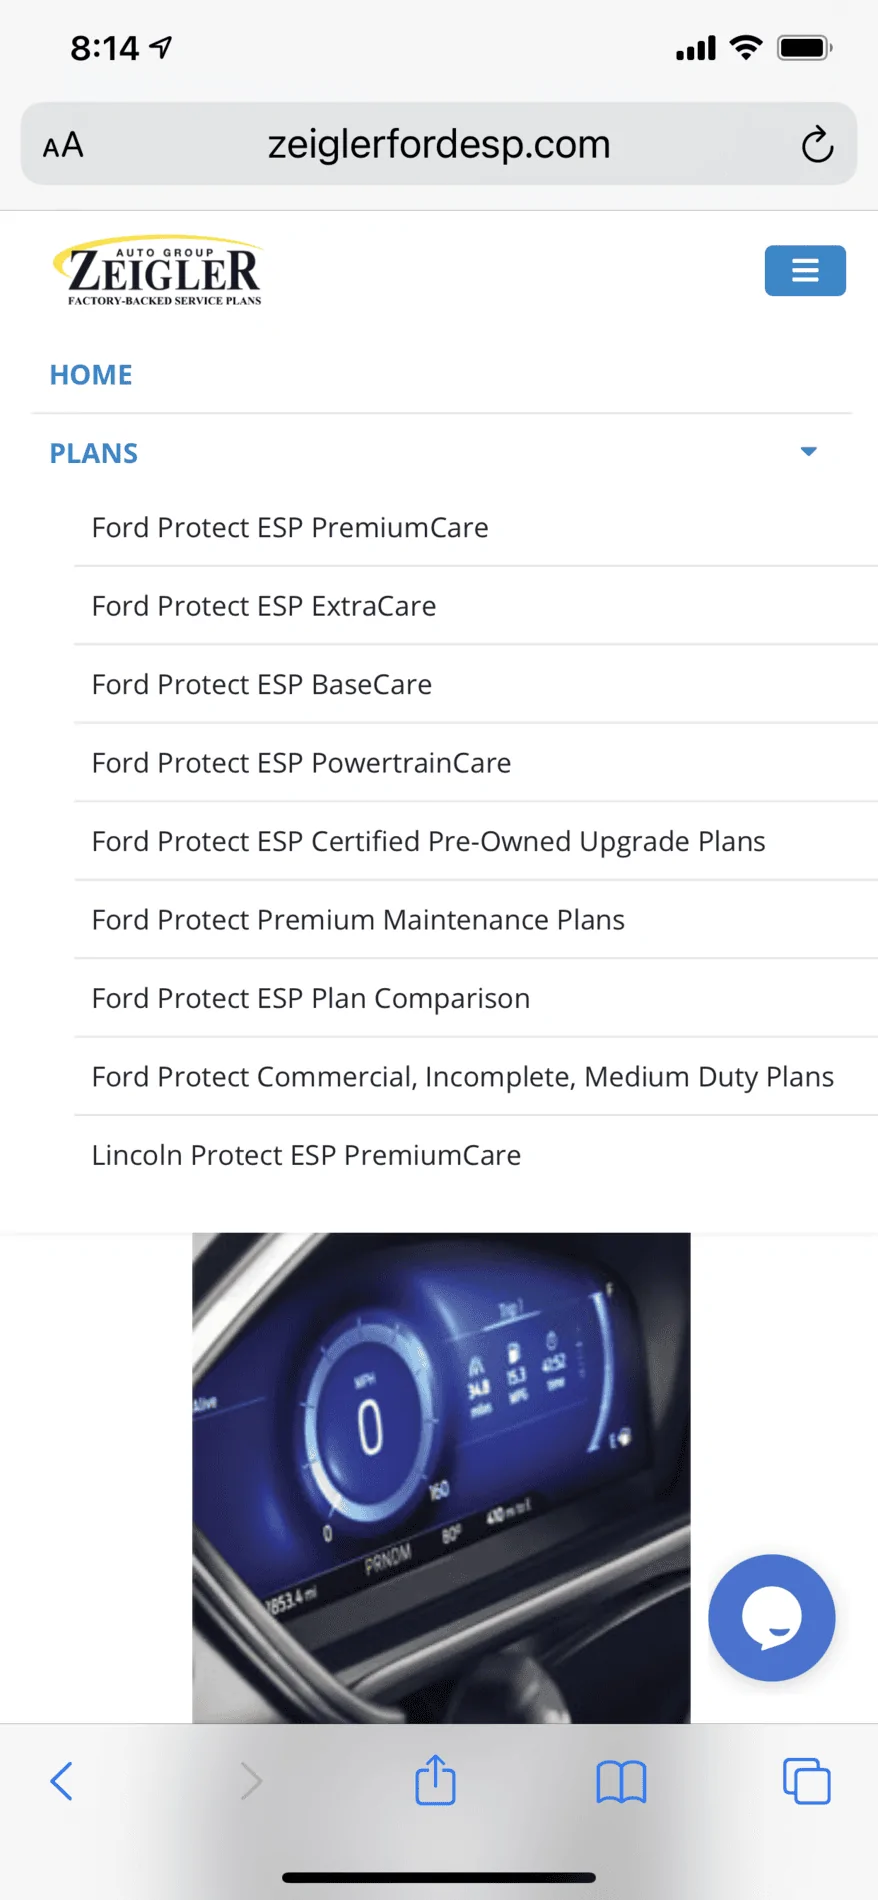Screen dimensions: 878x1900
Task: Tap the Zeigler Auto Group logo
Action: pyautogui.click(x=158, y=271)
